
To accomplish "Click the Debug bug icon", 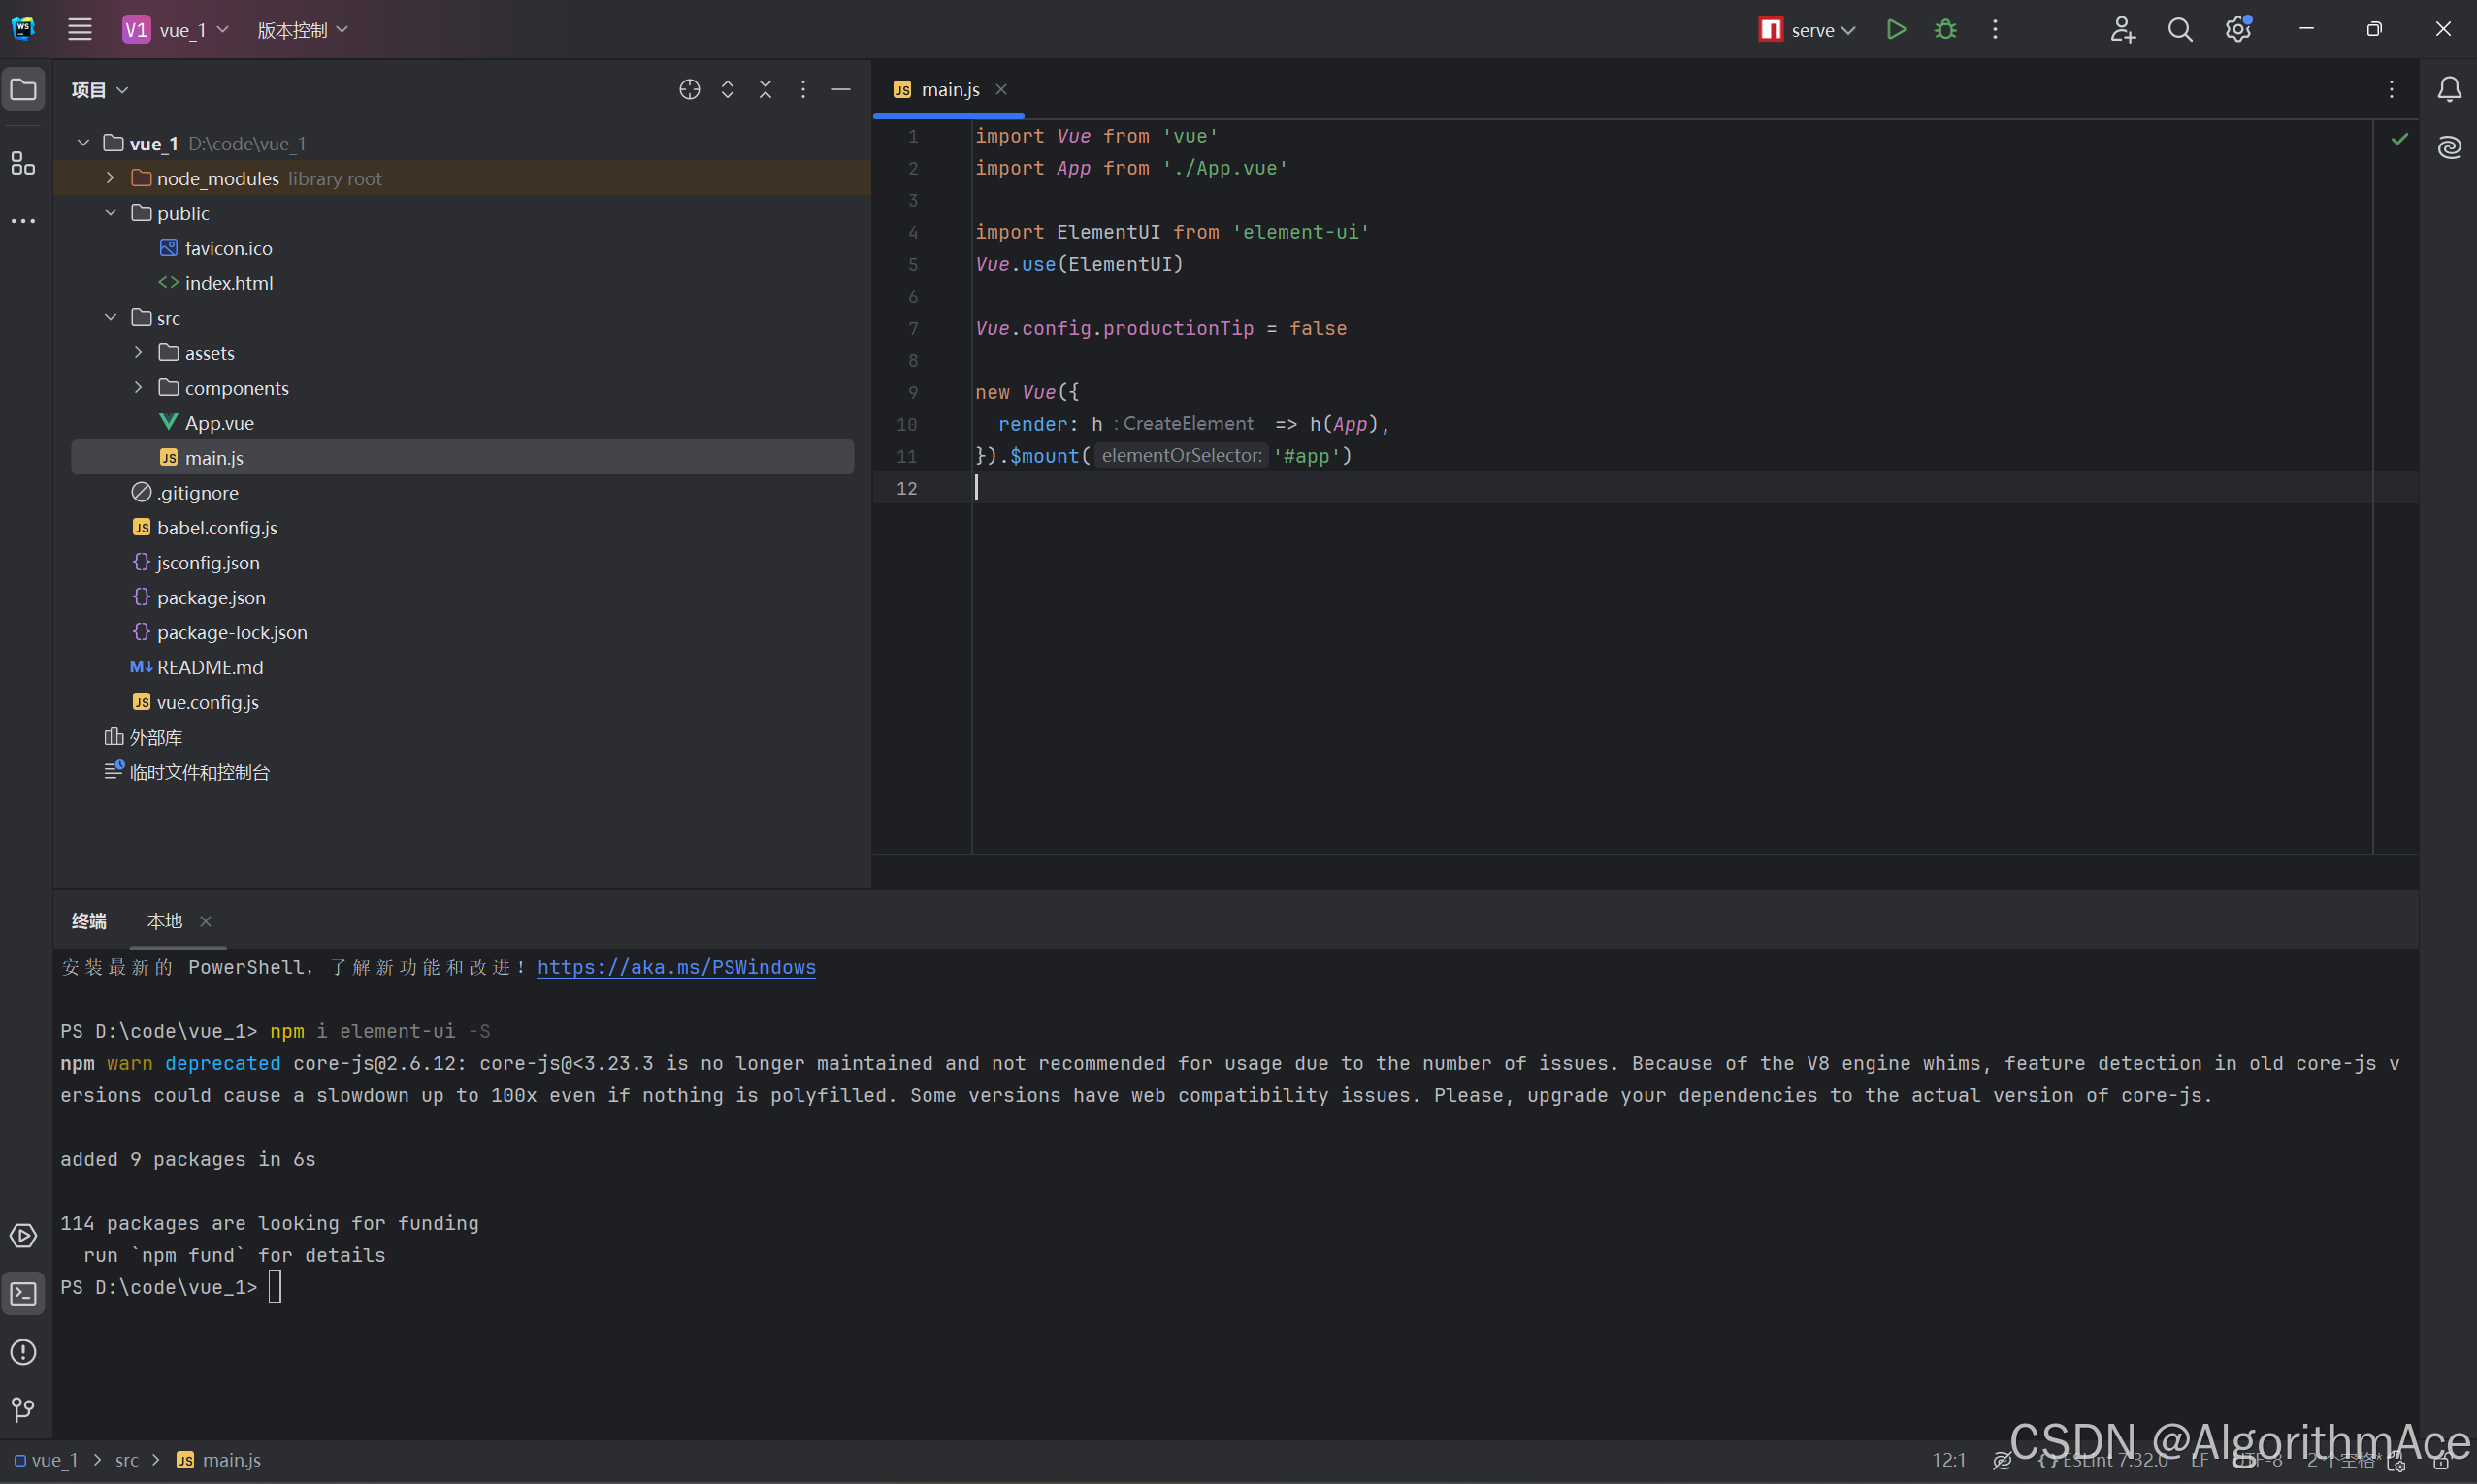I will 1945,29.
